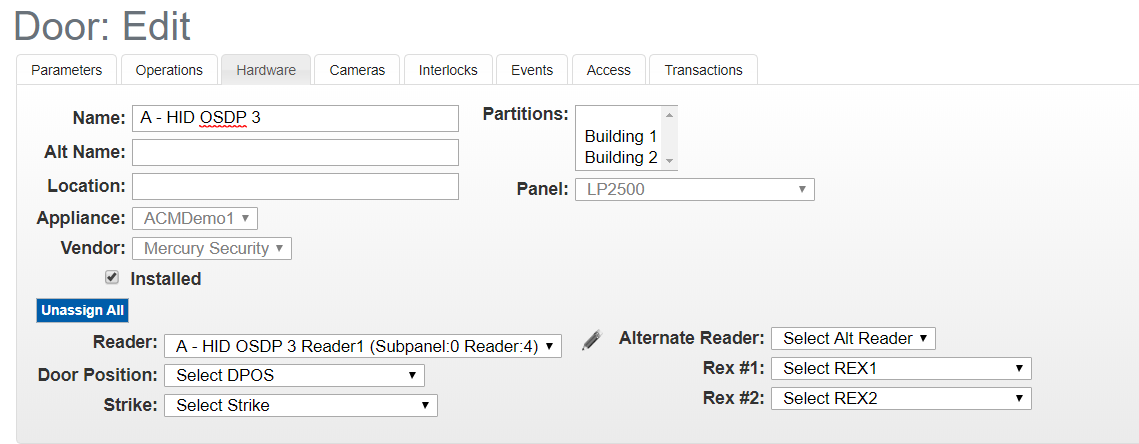This screenshot has height=444, width=1139.
Task: Go to the Cameras tab
Action: [357, 70]
